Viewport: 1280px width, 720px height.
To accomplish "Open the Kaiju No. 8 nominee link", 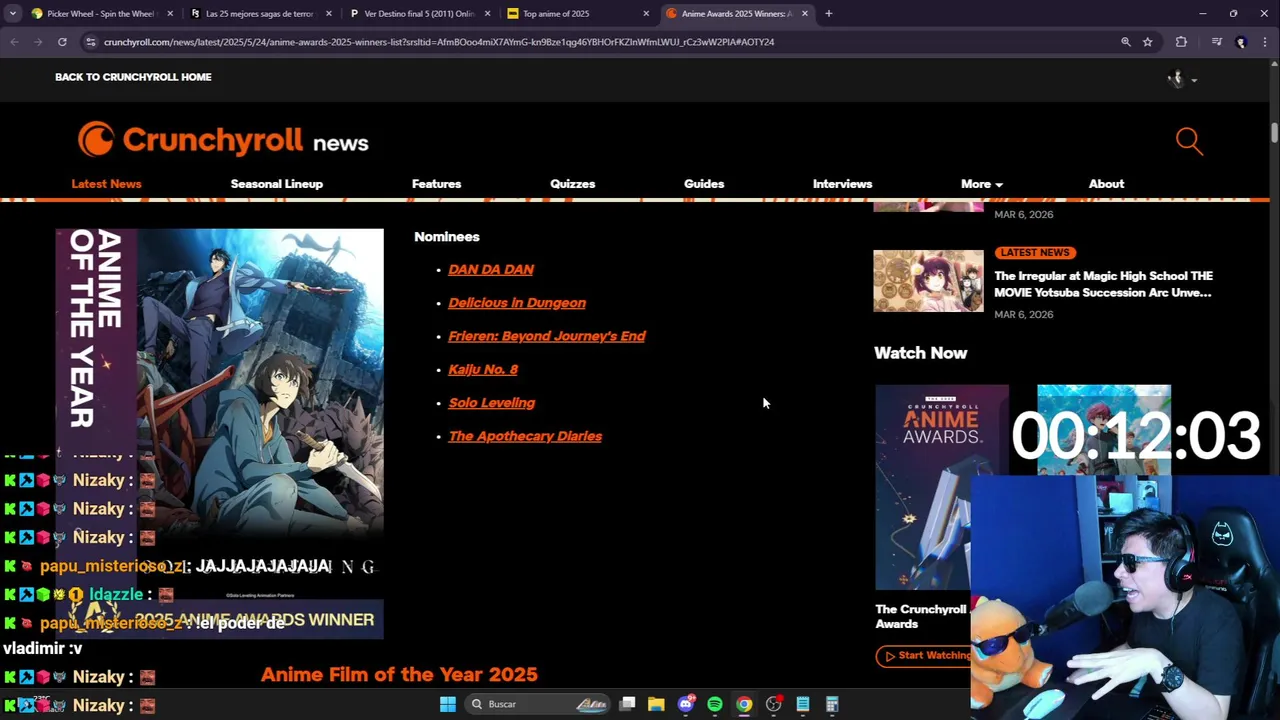I will point(483,369).
